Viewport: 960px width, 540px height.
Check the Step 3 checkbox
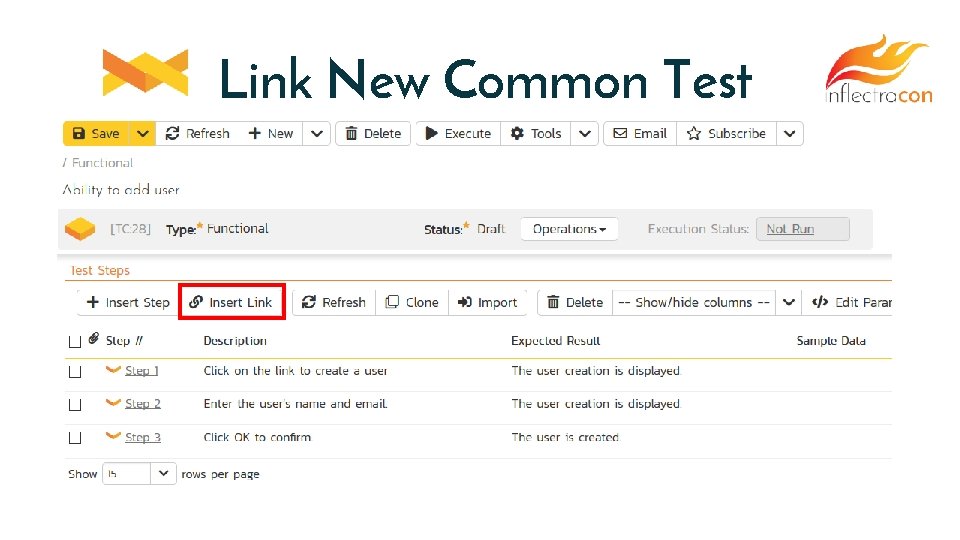[x=75, y=438]
